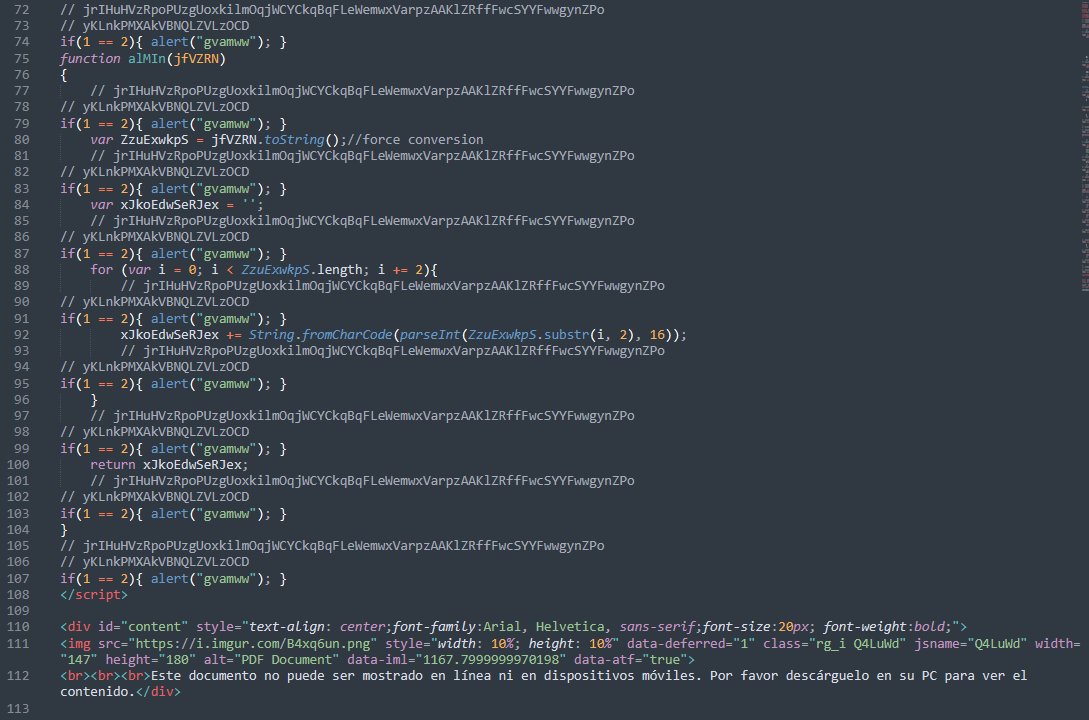The width and height of the screenshot is (1089, 720).
Task: Click the substr method on line 92
Action: pos(566,335)
